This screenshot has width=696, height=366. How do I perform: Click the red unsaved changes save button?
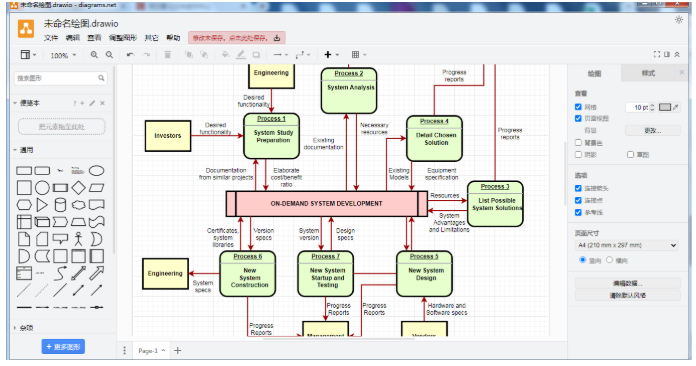tap(237, 38)
